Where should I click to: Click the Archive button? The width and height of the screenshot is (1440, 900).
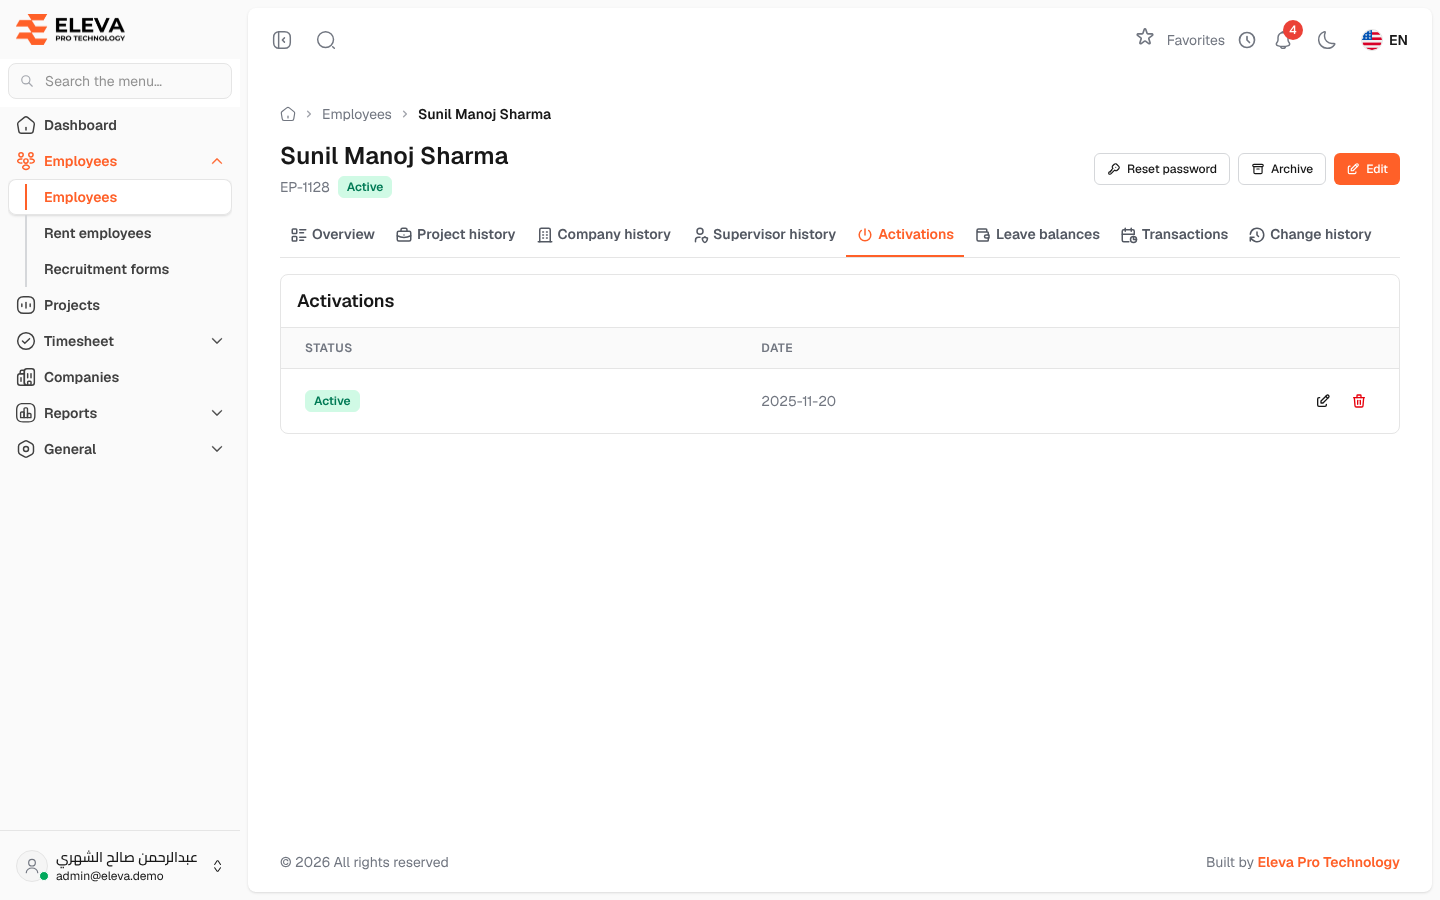click(1282, 169)
